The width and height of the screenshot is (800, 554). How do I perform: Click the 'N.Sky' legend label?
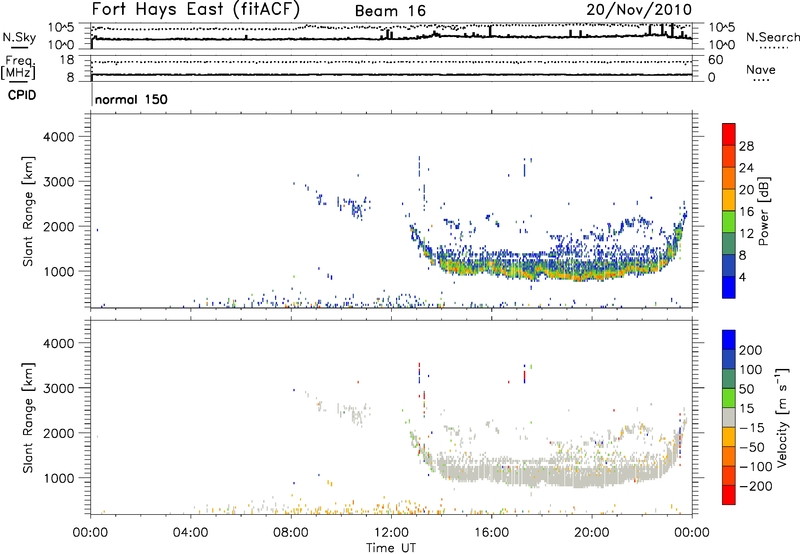pos(19,37)
